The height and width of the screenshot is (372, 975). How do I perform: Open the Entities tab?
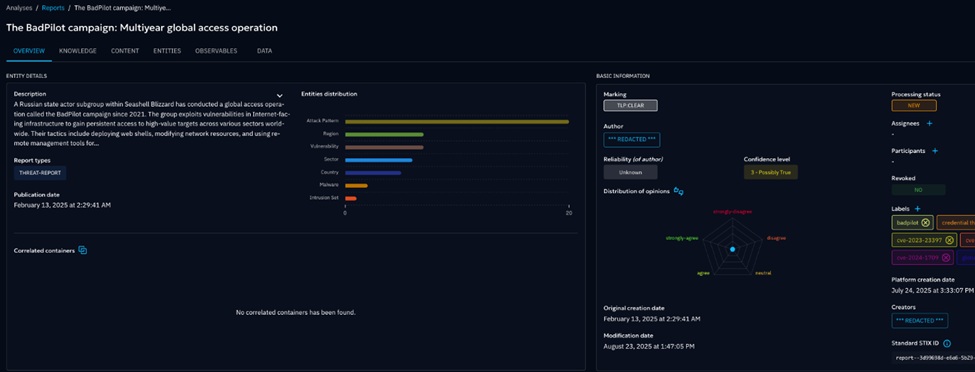(167, 51)
